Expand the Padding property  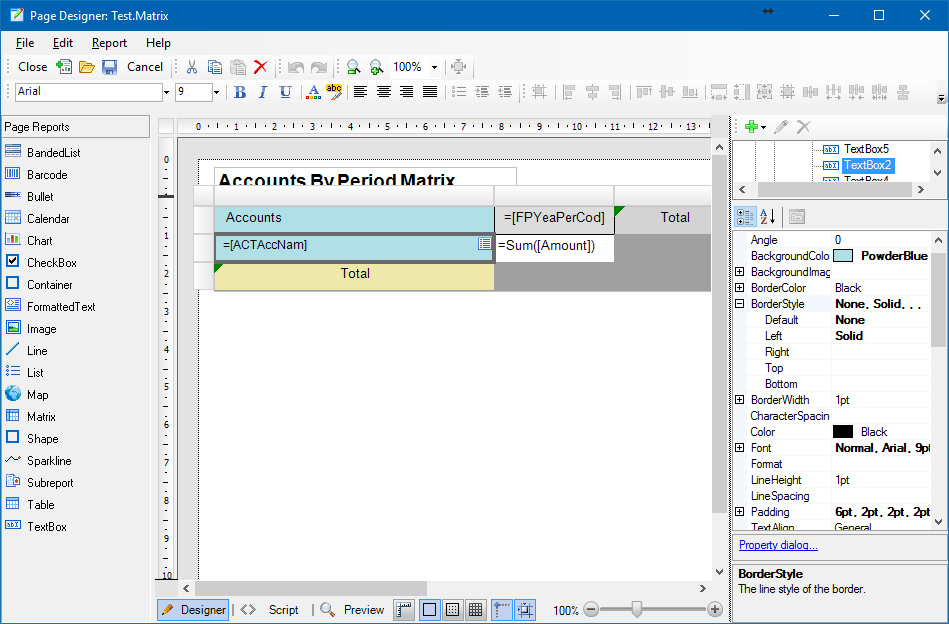[740, 511]
